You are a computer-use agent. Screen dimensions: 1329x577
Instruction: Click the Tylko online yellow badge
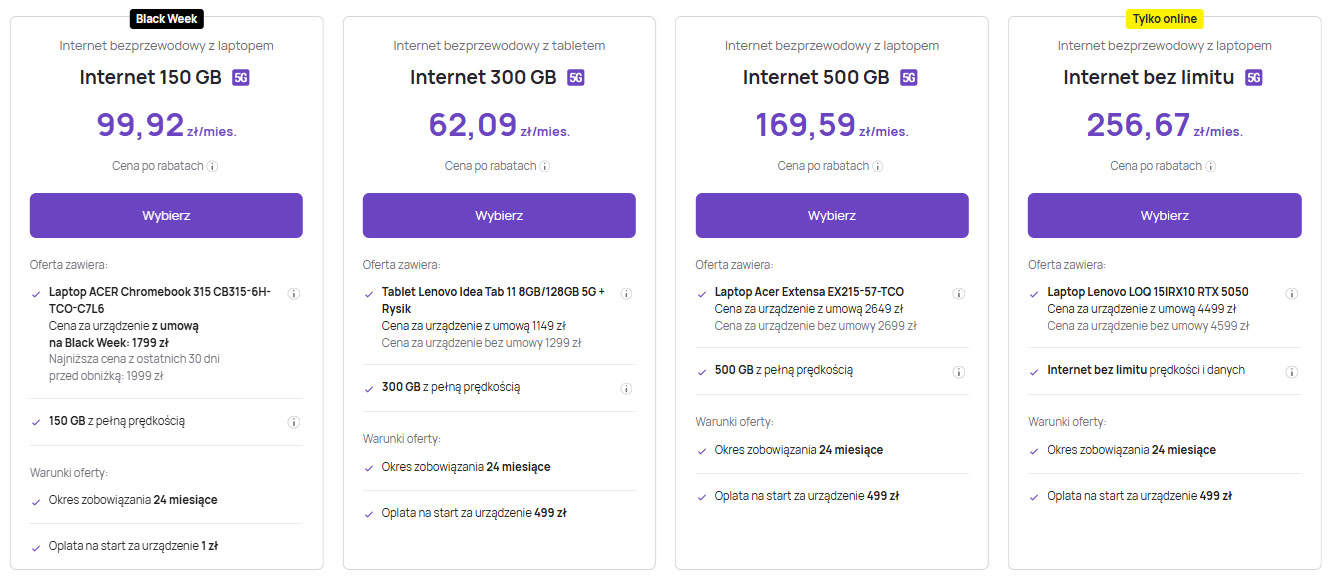1164,18
